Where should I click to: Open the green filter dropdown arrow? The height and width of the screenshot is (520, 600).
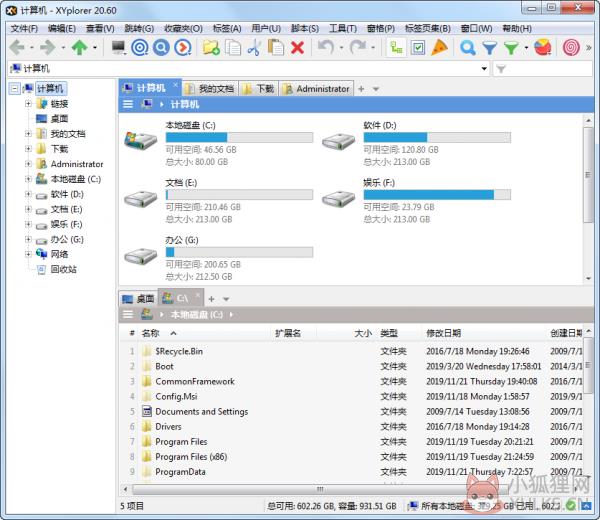pyautogui.click(x=526, y=48)
